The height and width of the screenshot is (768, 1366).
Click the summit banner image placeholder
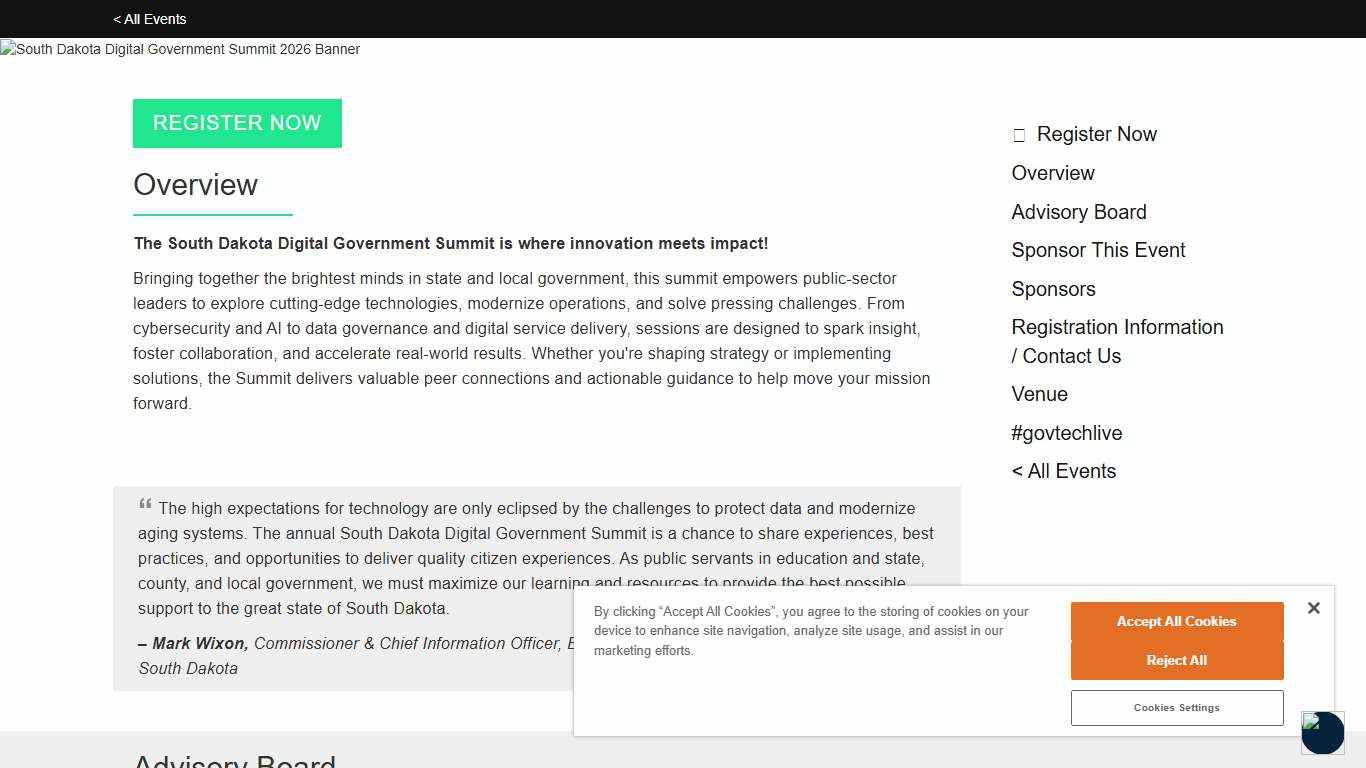tap(180, 49)
